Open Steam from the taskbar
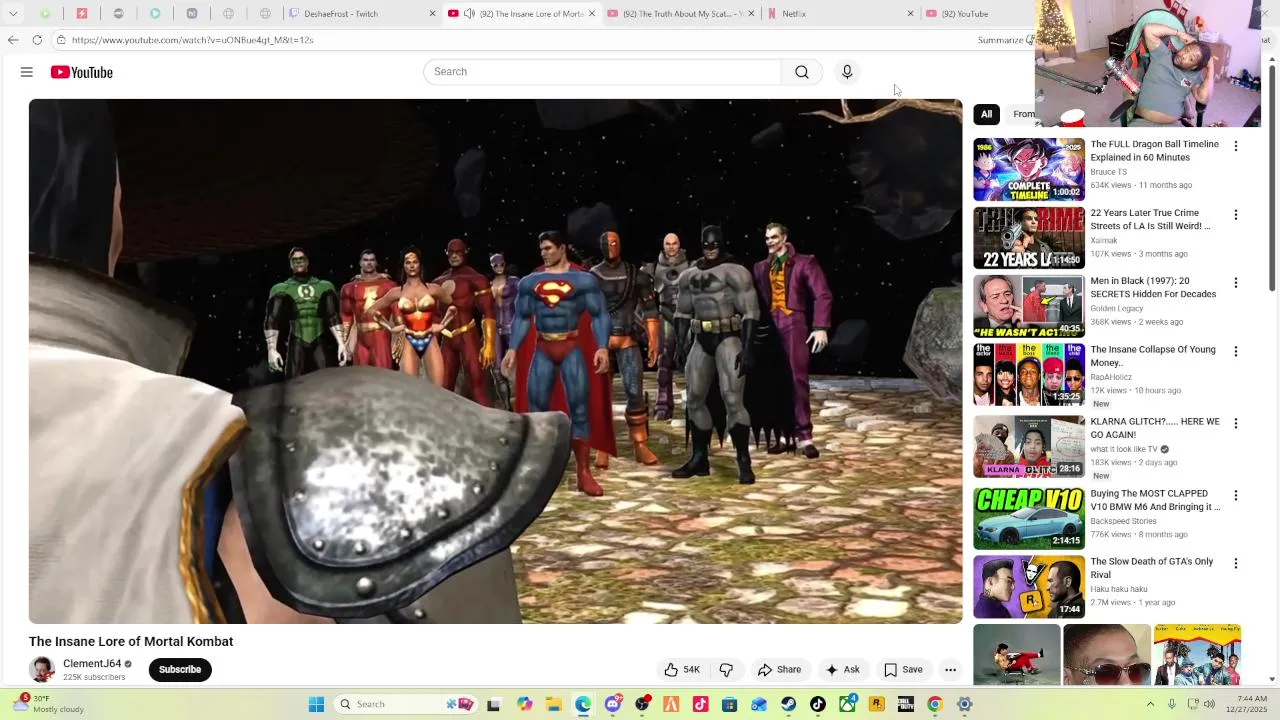 coord(789,704)
